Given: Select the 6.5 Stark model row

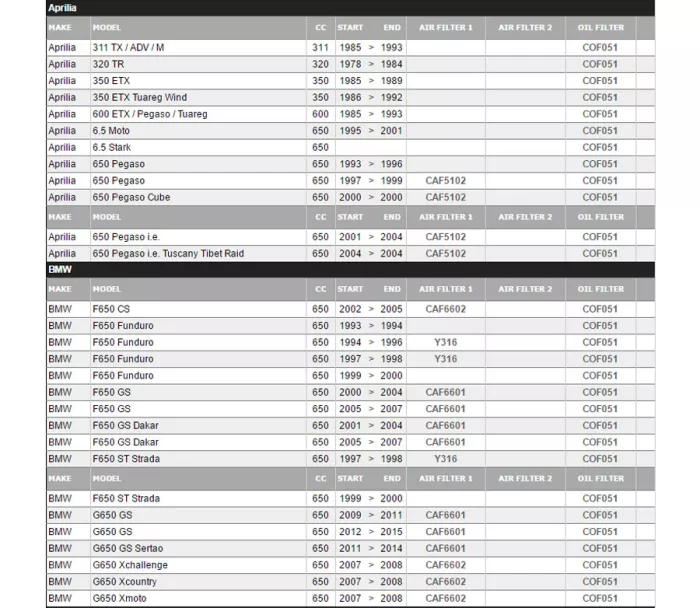Looking at the screenshot, I should (112, 147).
